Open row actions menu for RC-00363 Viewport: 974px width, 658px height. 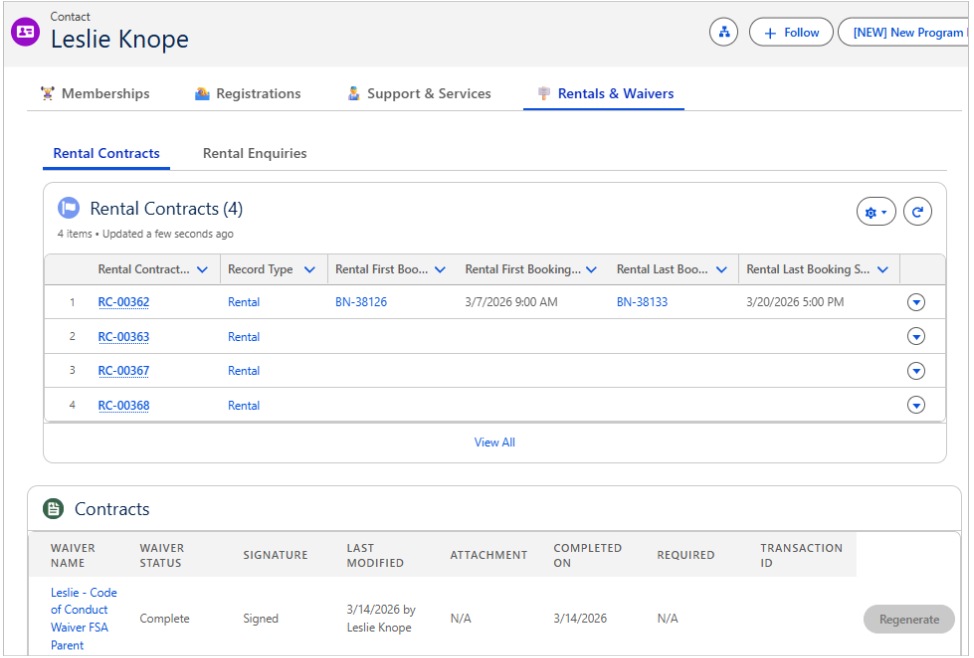coord(915,337)
